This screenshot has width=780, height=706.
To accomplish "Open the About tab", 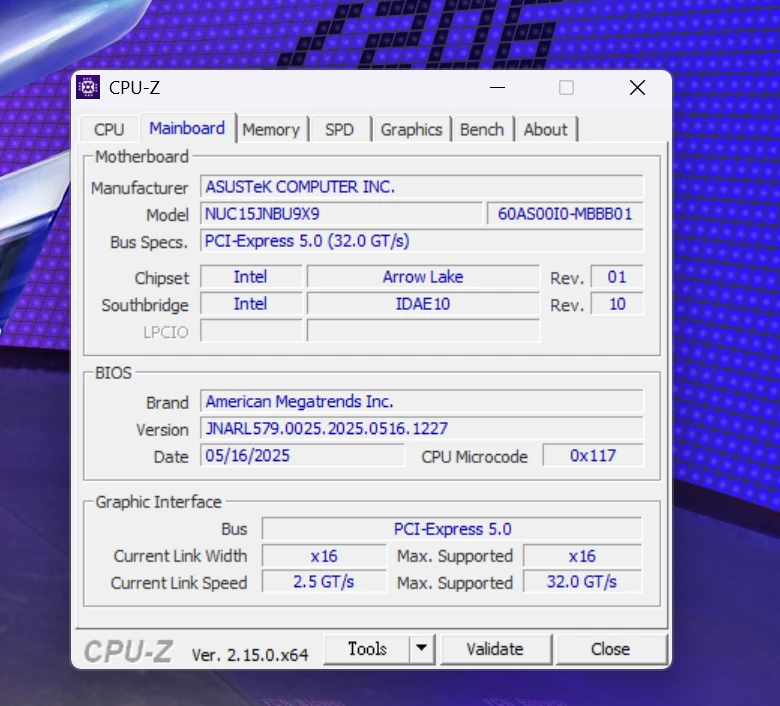I will 545,130.
